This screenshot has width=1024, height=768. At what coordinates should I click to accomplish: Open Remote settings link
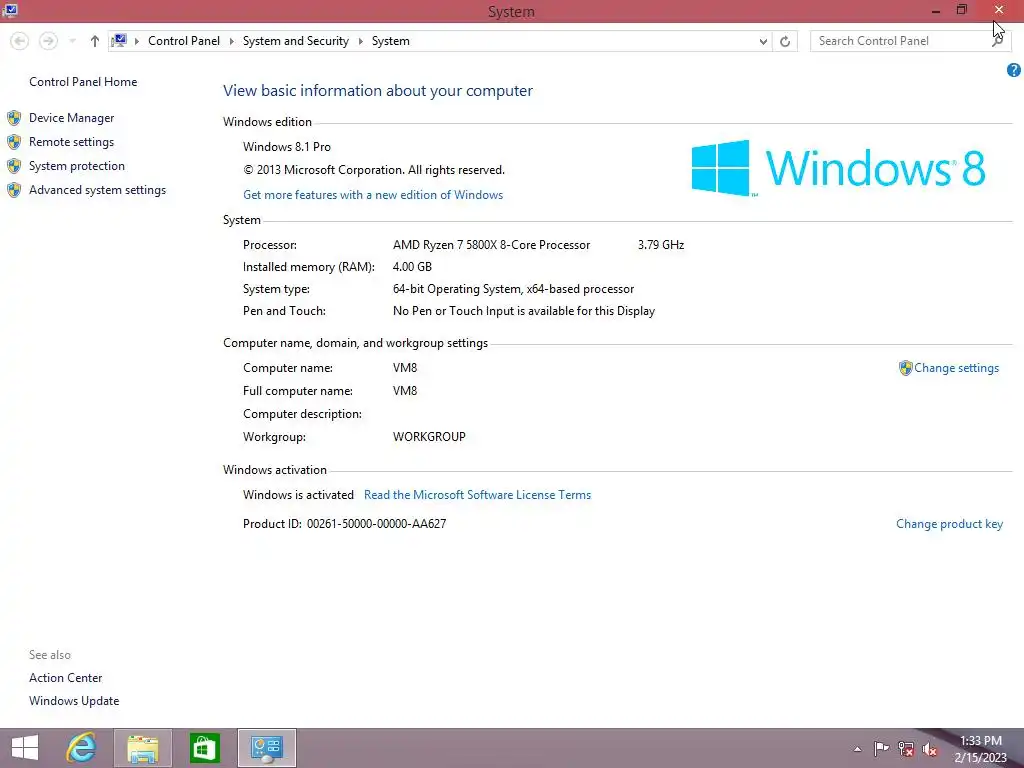coord(71,142)
